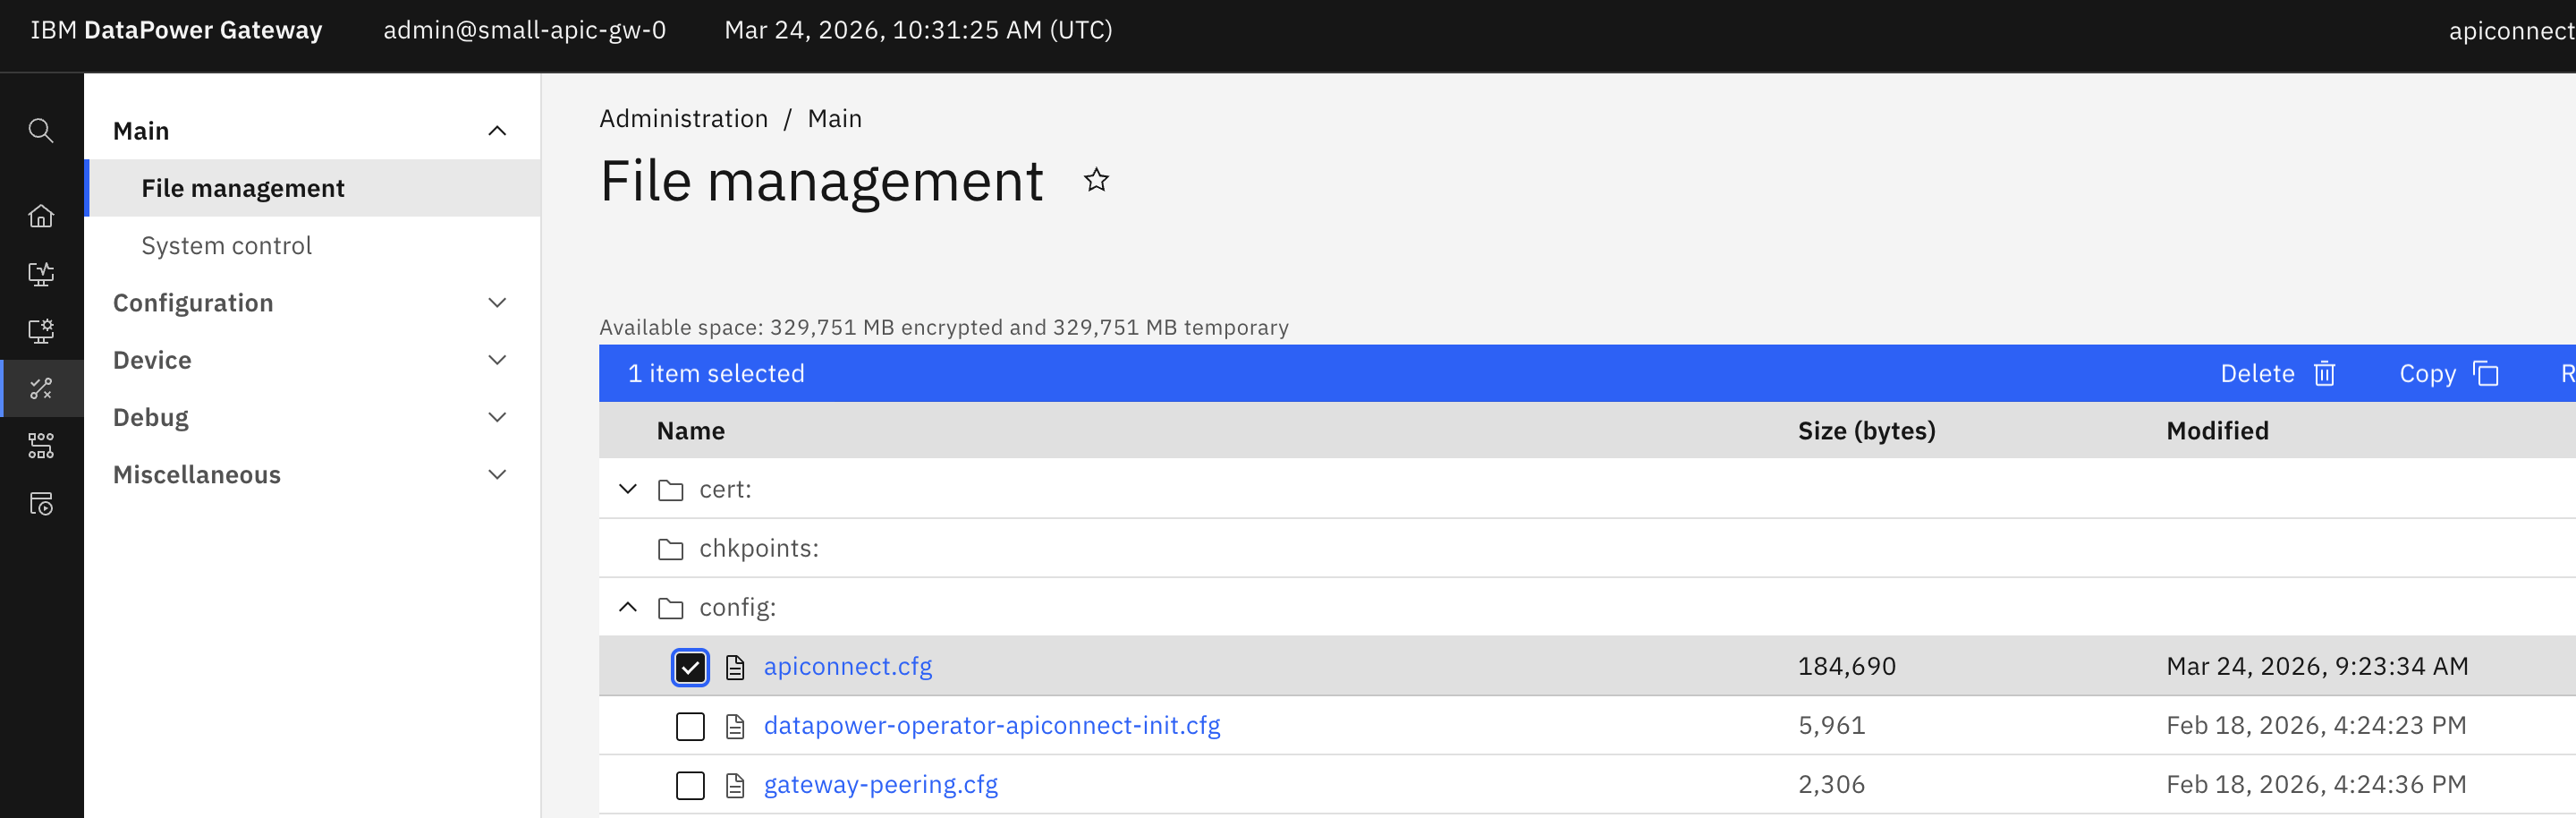
Task: Click the Copy button in selection bar
Action: coord(2430,373)
